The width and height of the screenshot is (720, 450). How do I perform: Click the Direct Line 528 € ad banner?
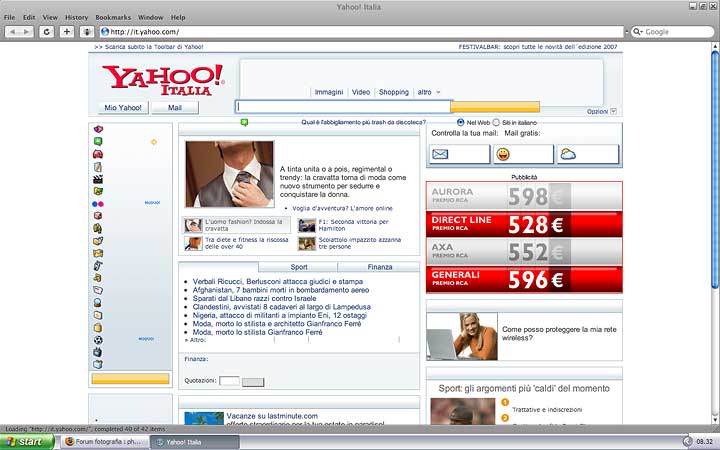(x=524, y=224)
